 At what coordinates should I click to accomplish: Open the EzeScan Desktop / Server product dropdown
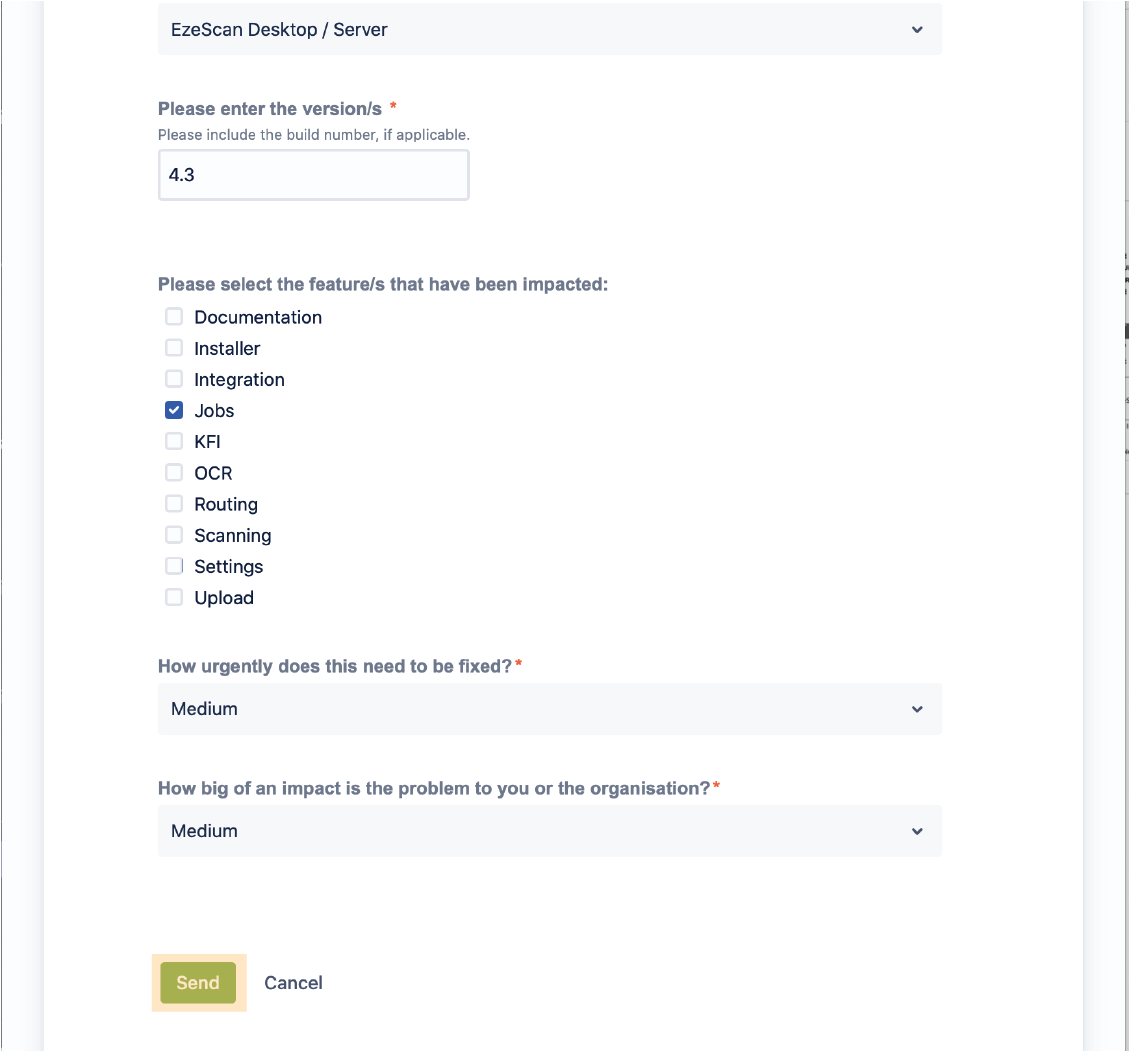click(549, 30)
